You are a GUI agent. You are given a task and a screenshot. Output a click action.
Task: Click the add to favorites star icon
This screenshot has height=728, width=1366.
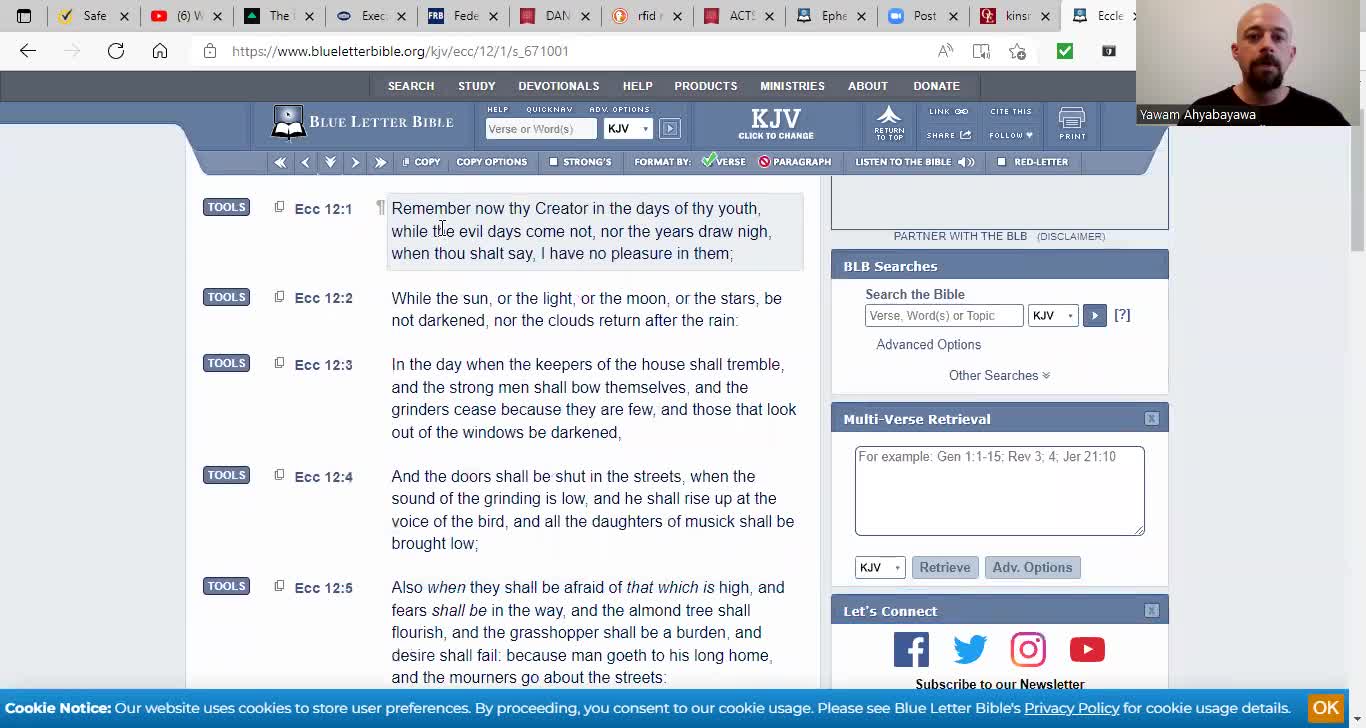click(1017, 51)
